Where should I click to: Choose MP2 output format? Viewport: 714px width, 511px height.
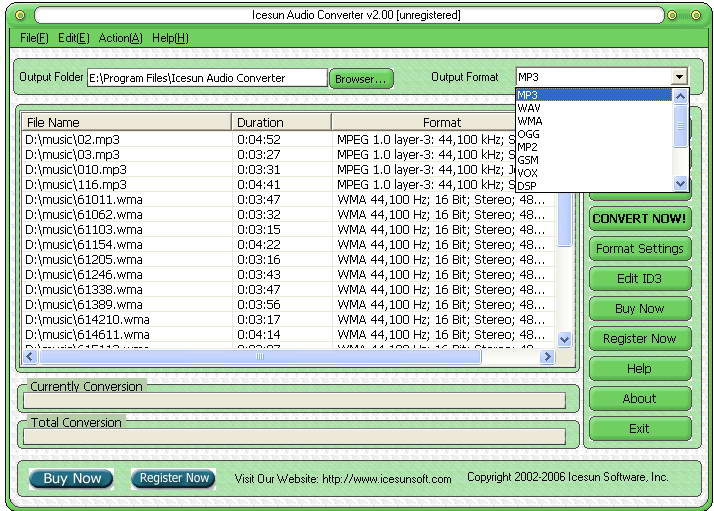click(x=593, y=147)
